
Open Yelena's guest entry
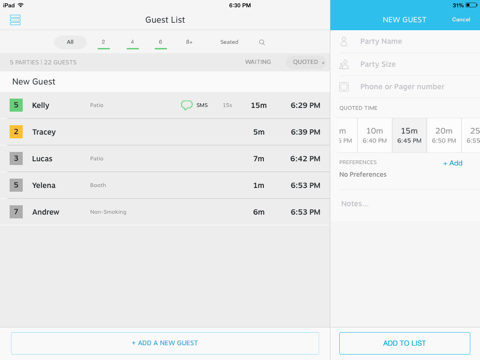[x=165, y=185]
